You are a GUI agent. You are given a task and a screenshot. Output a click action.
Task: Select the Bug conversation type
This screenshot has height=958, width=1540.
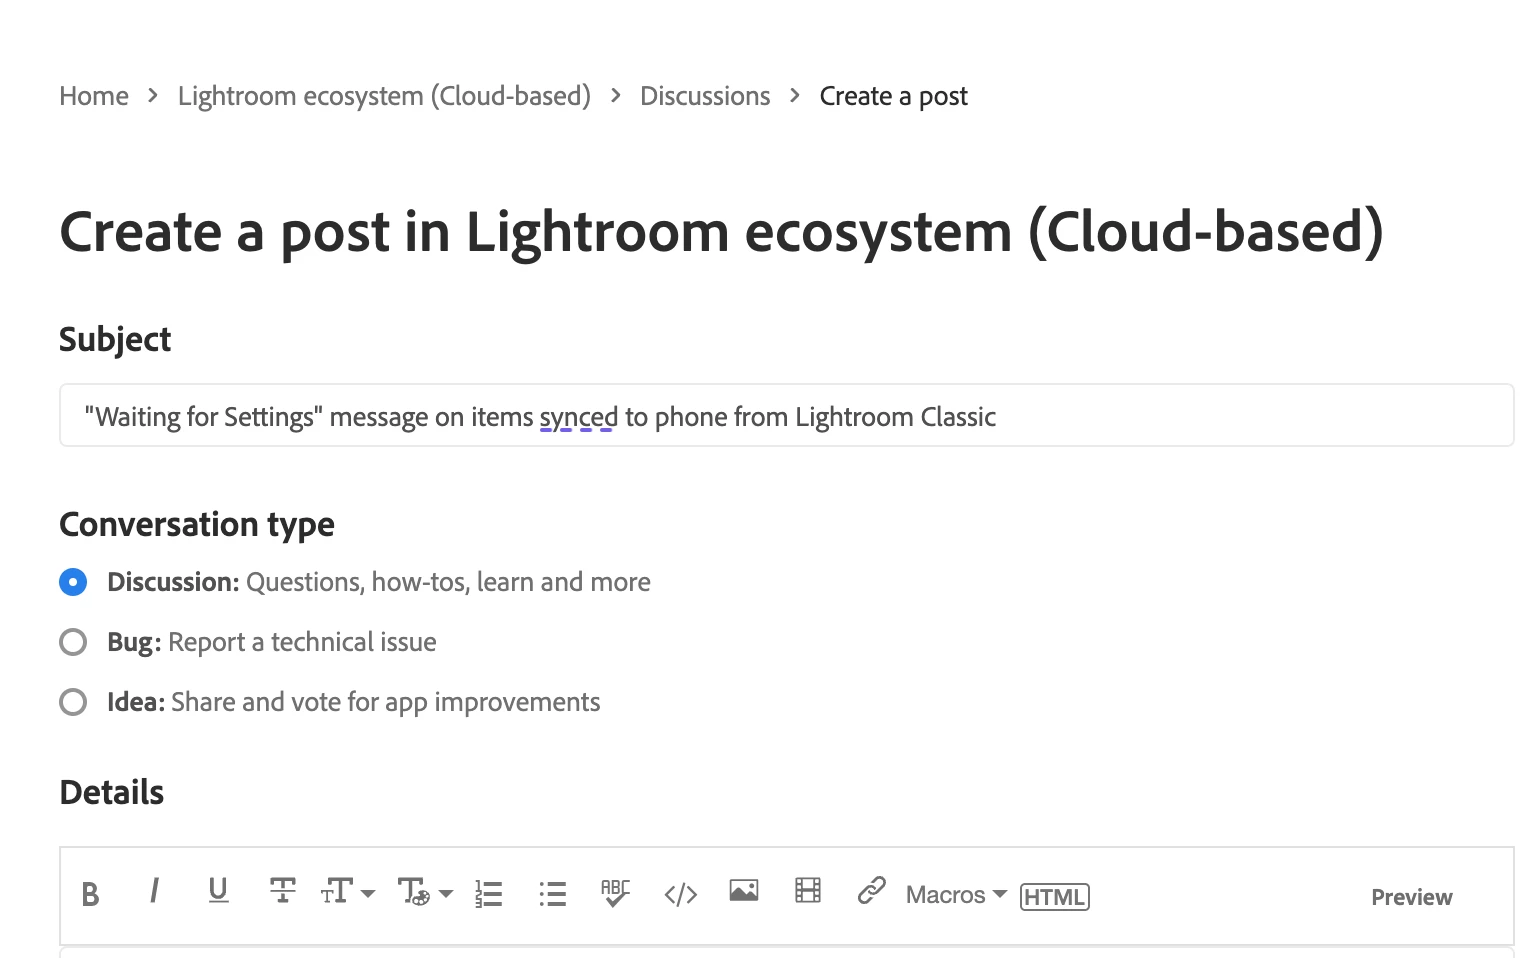click(x=73, y=642)
